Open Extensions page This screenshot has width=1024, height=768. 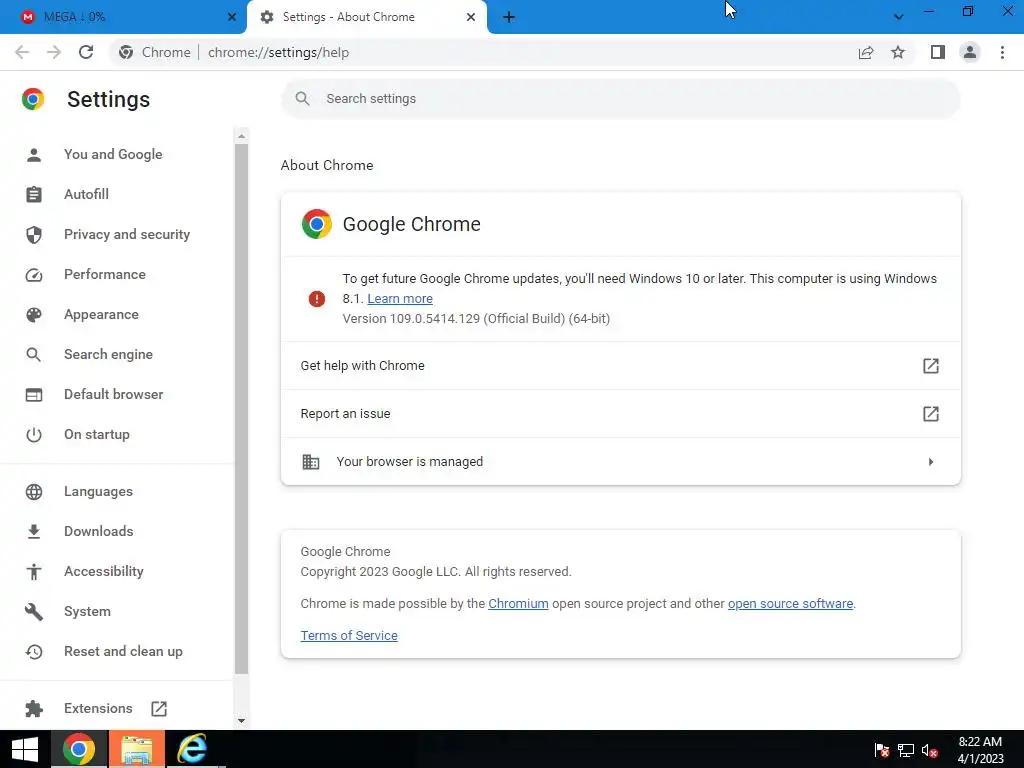[x=98, y=708]
